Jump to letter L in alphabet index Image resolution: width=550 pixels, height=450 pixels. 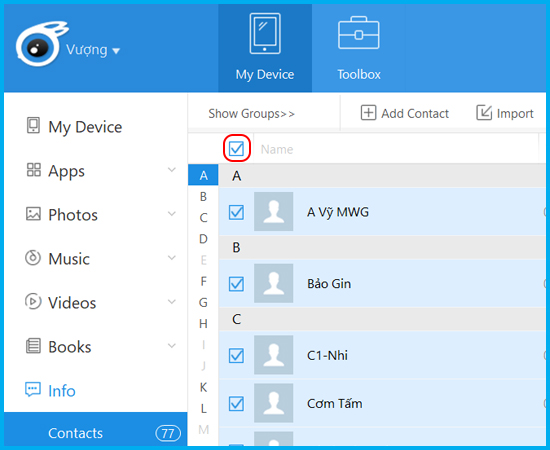coord(203,408)
